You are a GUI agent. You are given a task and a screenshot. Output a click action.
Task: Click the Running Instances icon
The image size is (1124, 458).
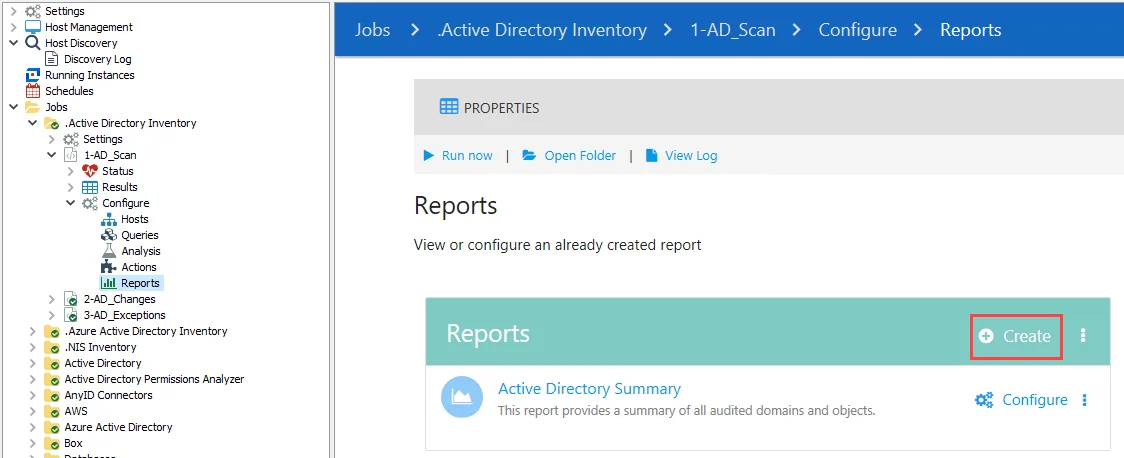pyautogui.click(x=33, y=75)
